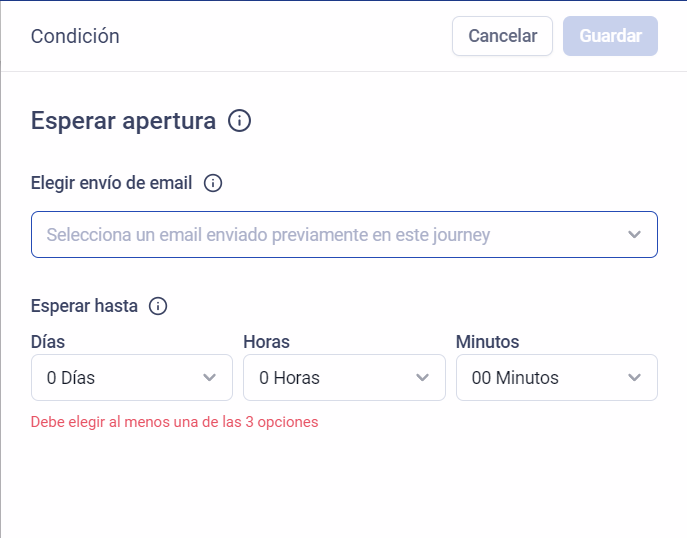Click the Guardar button

click(610, 36)
